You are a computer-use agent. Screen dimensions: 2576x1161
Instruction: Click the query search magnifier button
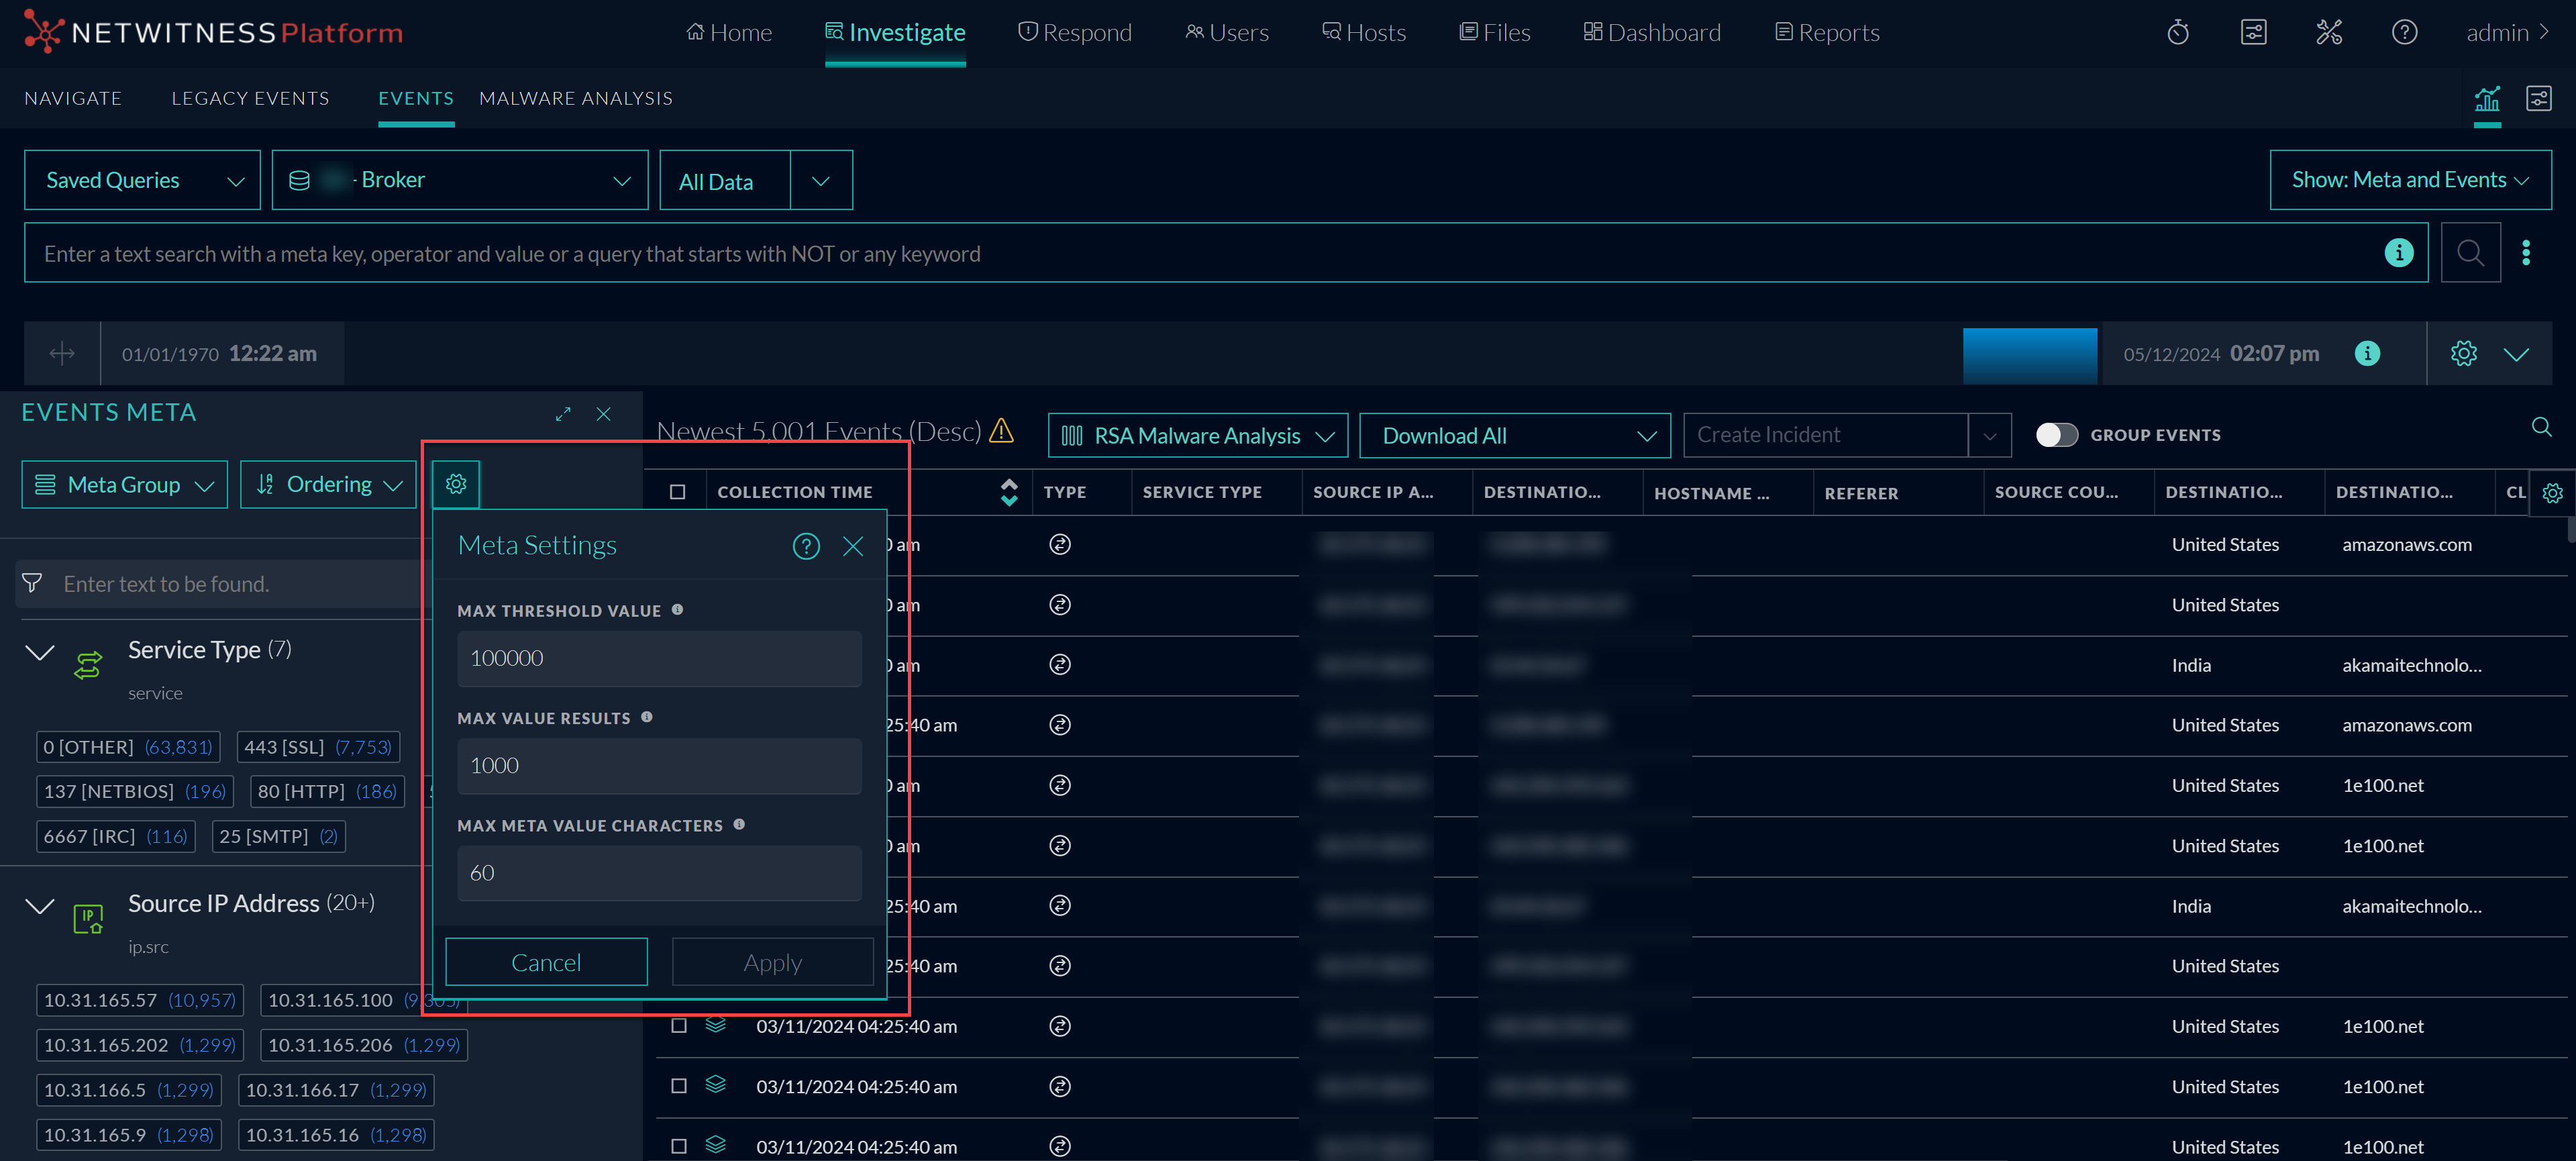[2470, 253]
